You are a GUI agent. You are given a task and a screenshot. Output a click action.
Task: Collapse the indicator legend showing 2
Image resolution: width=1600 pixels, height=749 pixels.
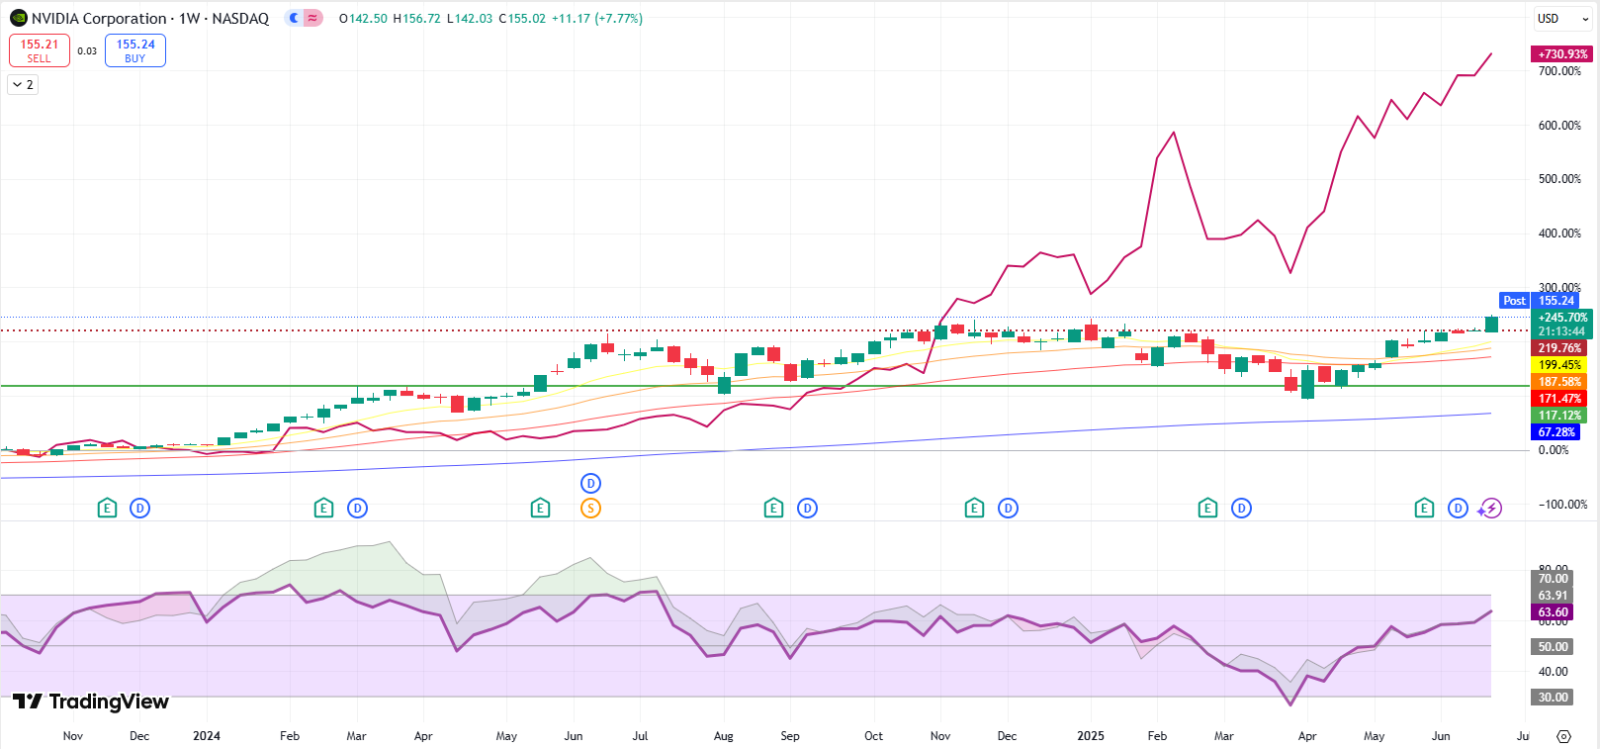pyautogui.click(x=23, y=85)
